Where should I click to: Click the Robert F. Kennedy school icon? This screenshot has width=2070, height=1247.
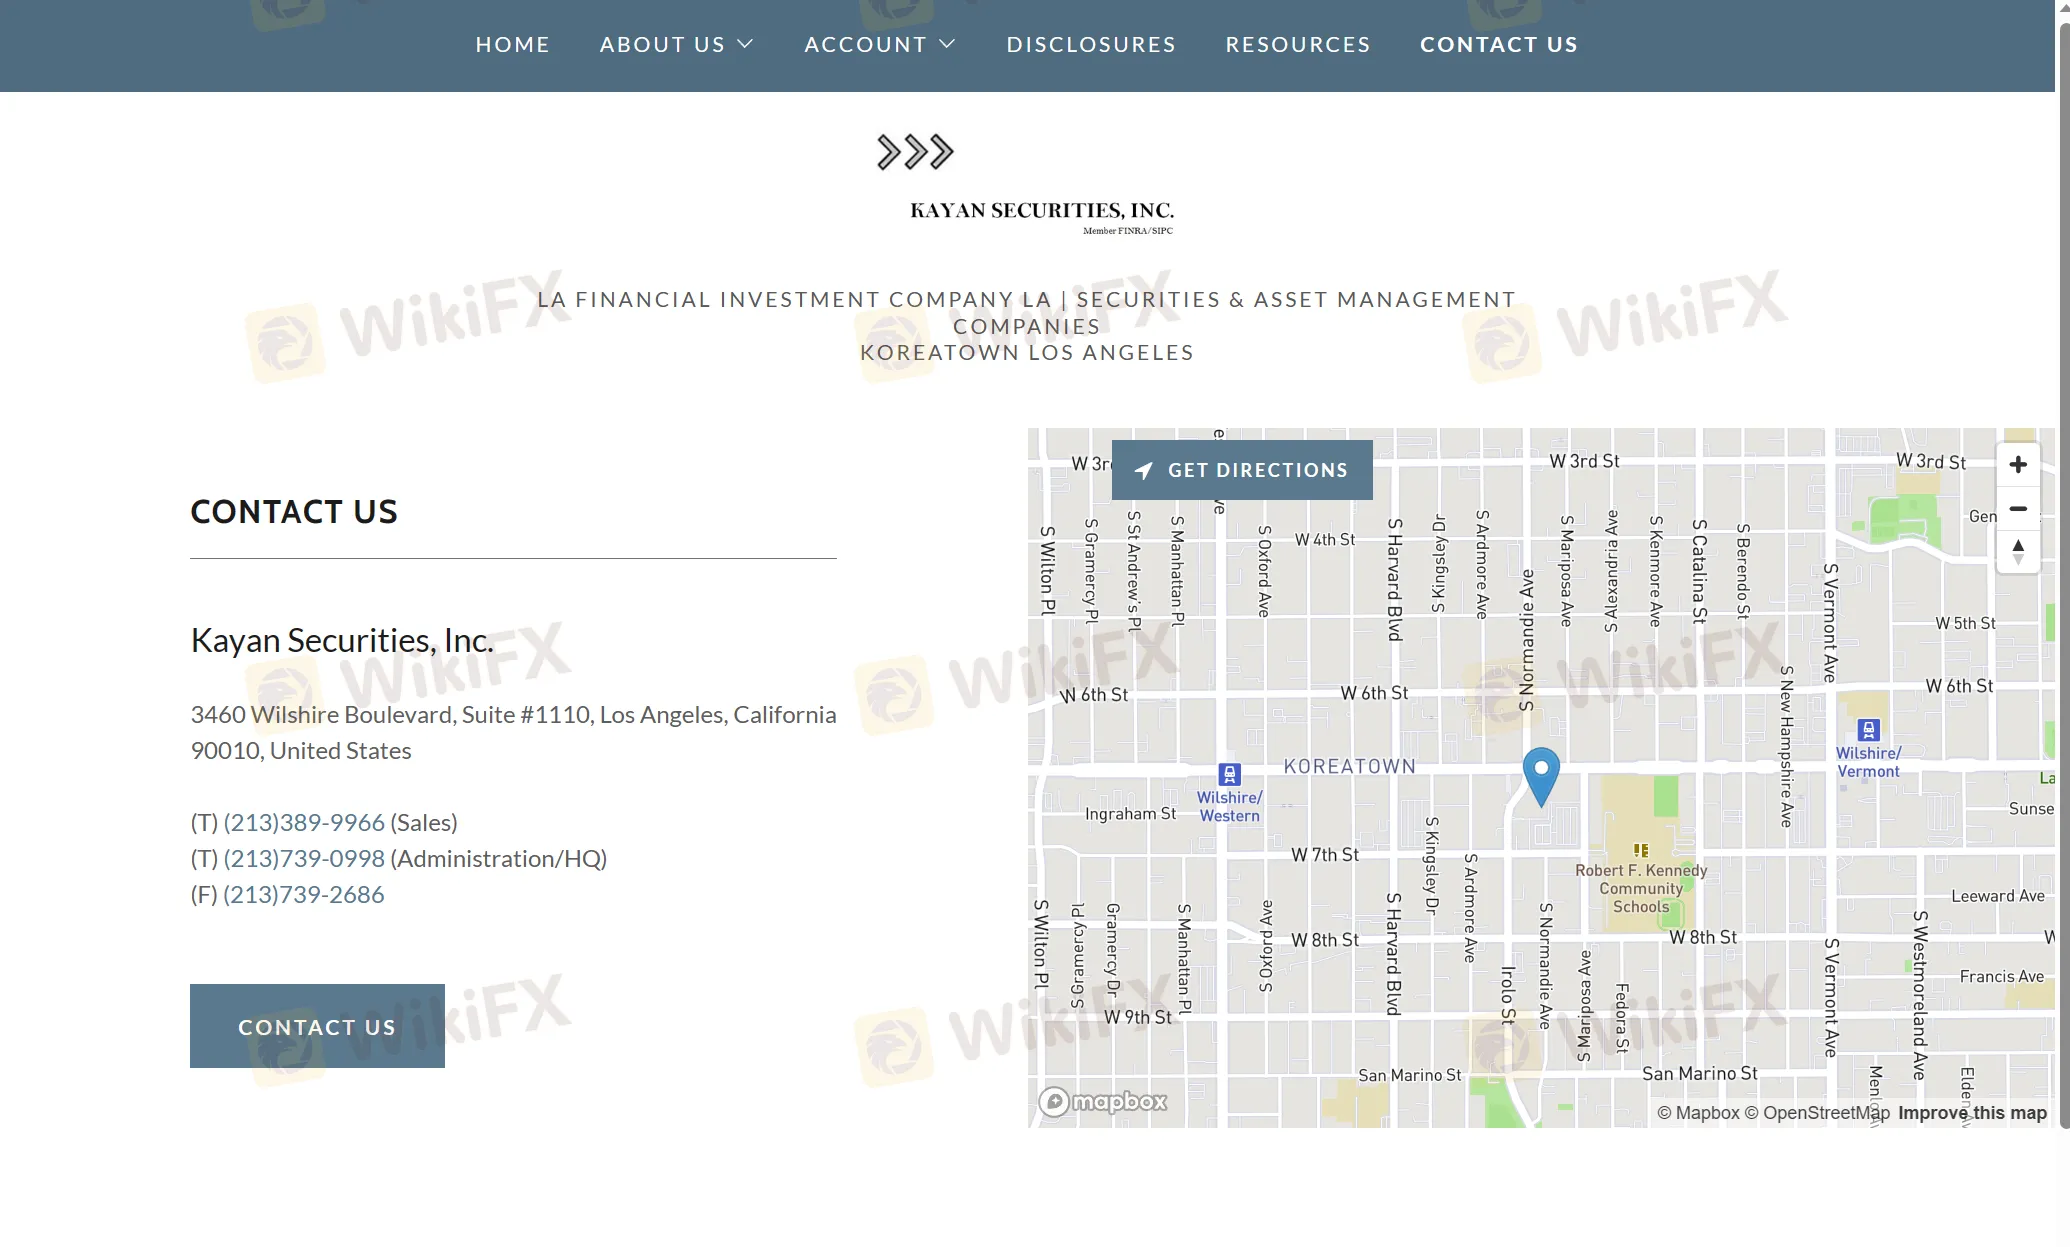1641,850
